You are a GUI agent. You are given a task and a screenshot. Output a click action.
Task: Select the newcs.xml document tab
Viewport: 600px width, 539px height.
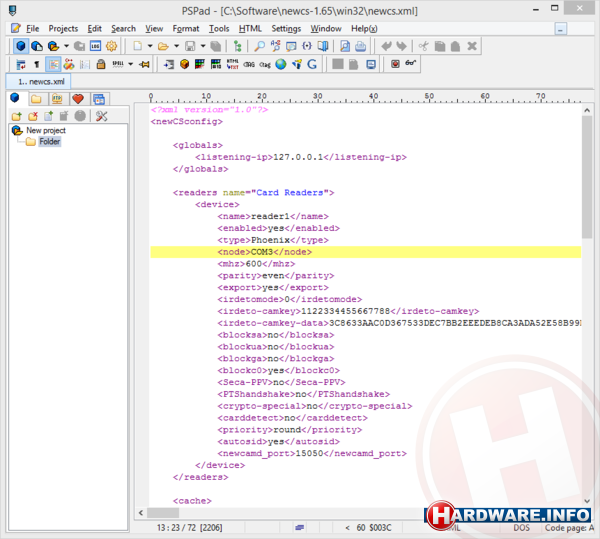pyautogui.click(x=38, y=81)
